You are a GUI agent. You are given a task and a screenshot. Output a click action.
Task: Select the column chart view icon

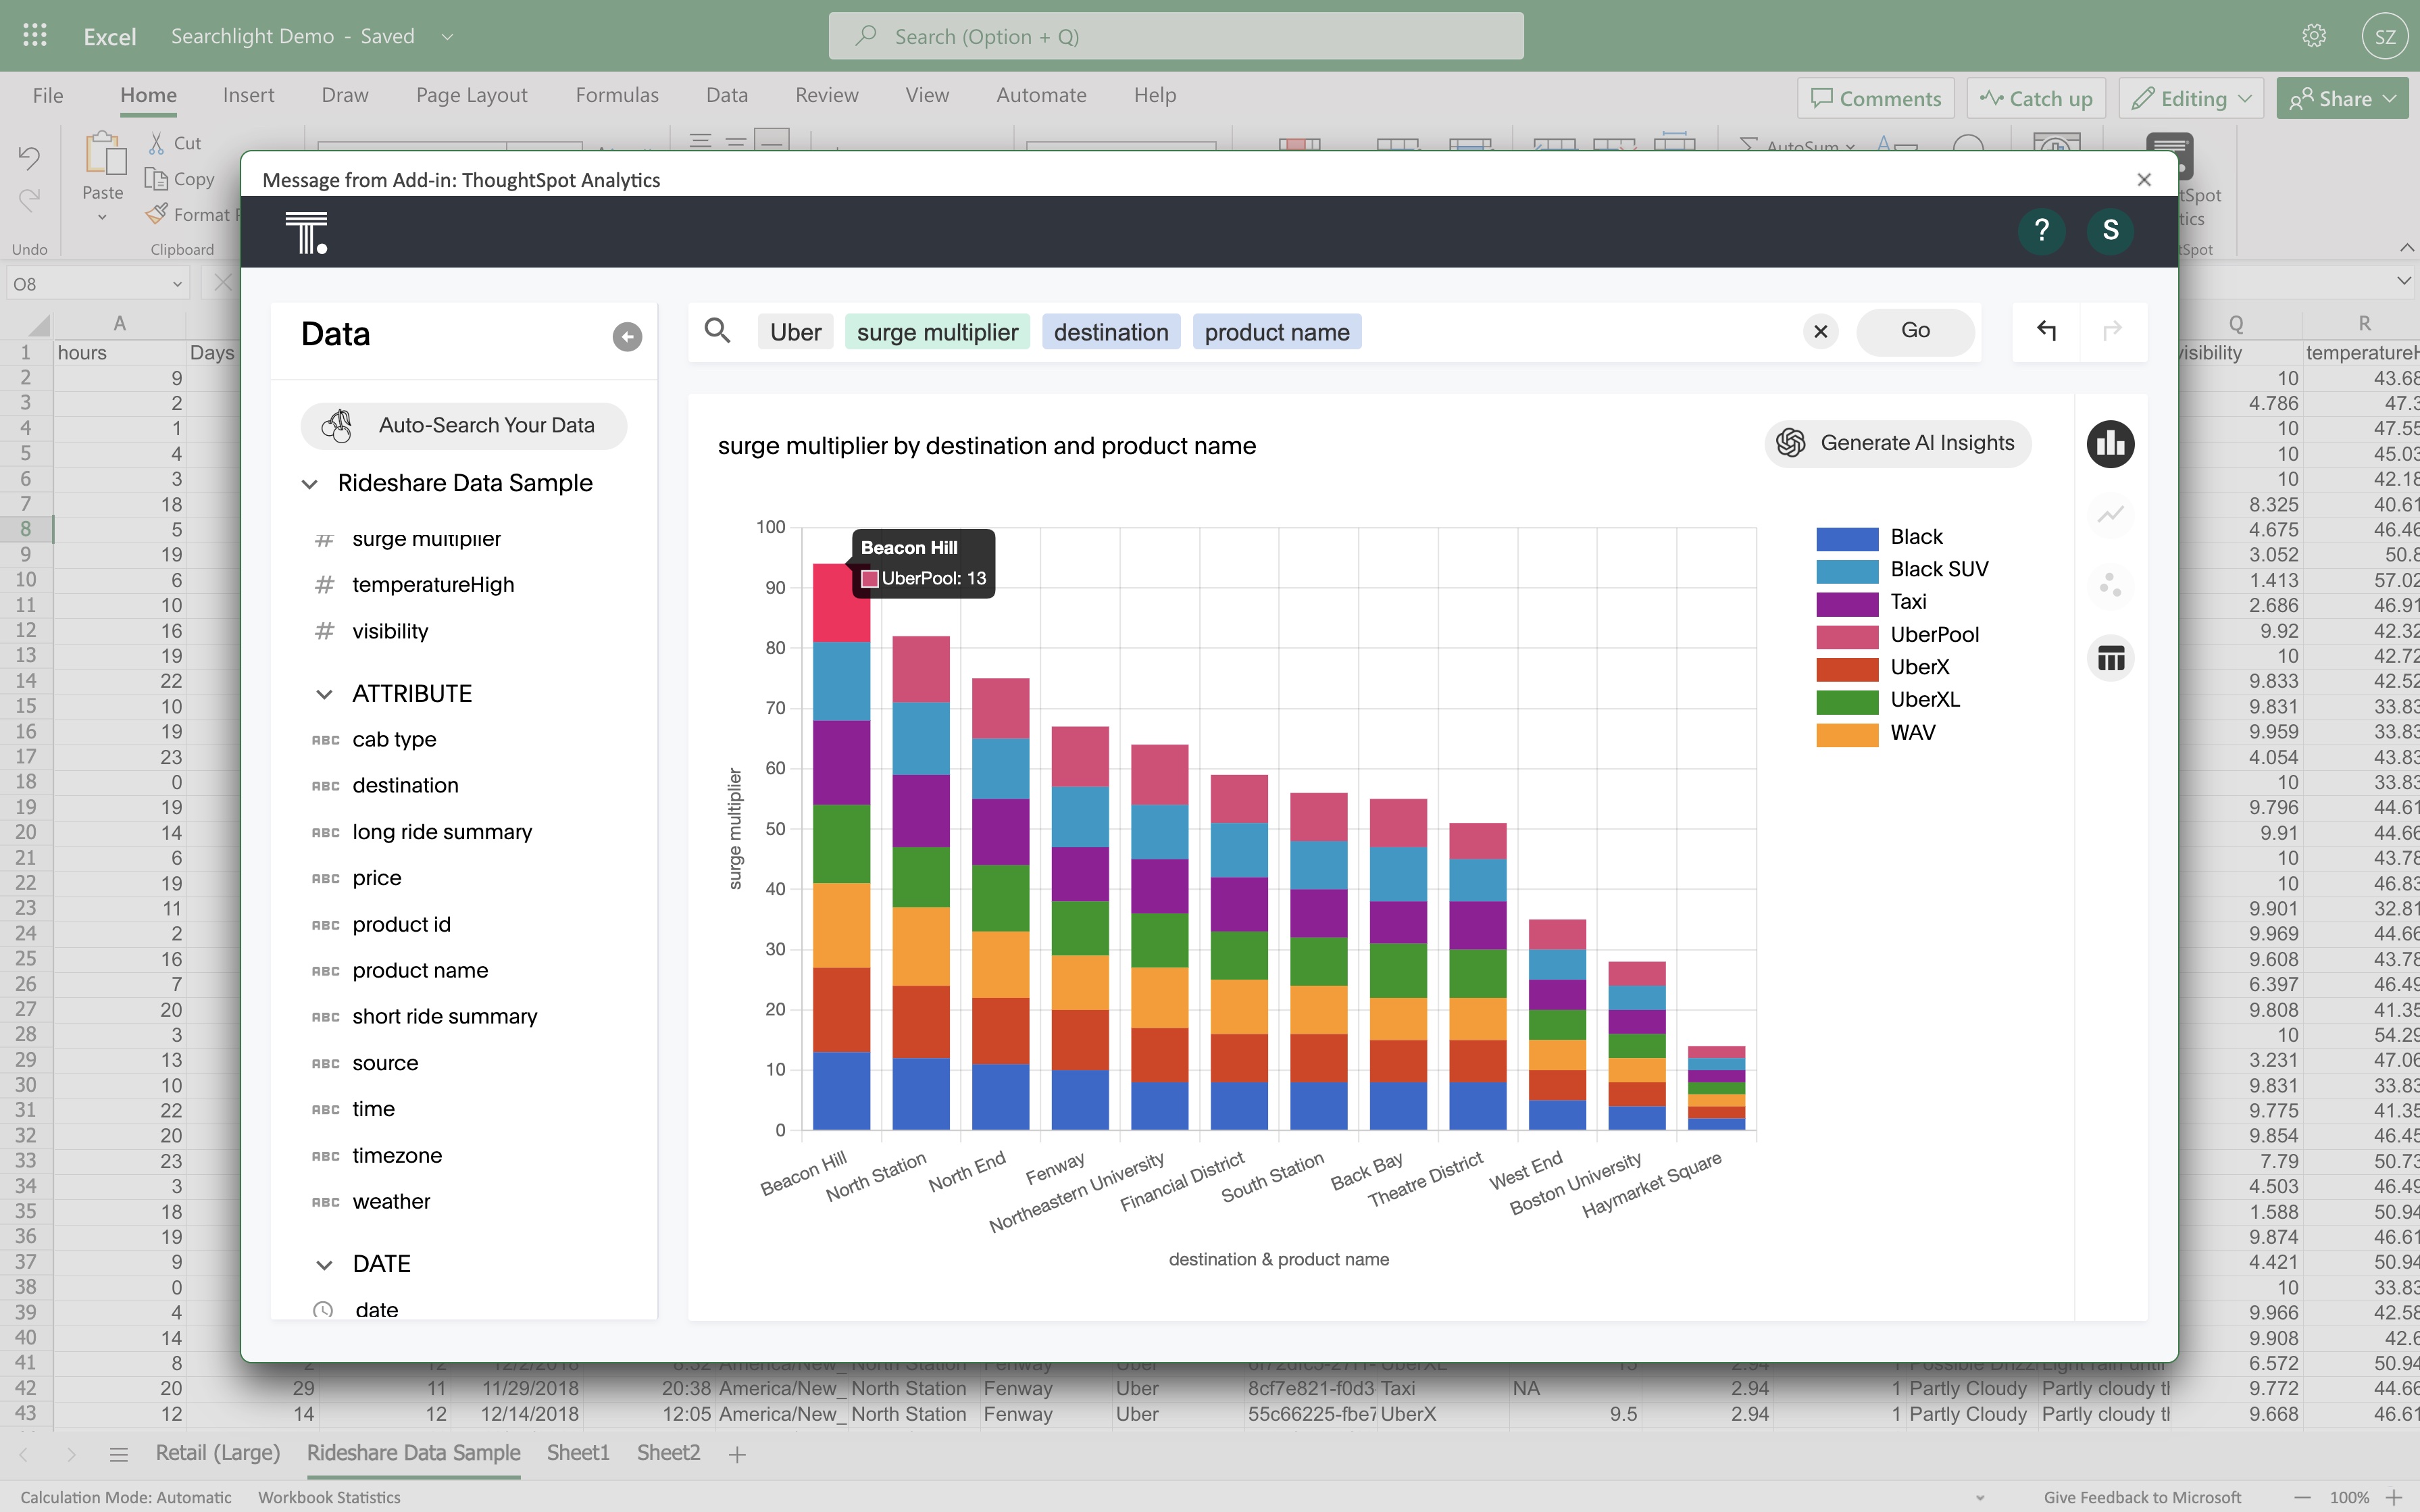click(x=2110, y=444)
